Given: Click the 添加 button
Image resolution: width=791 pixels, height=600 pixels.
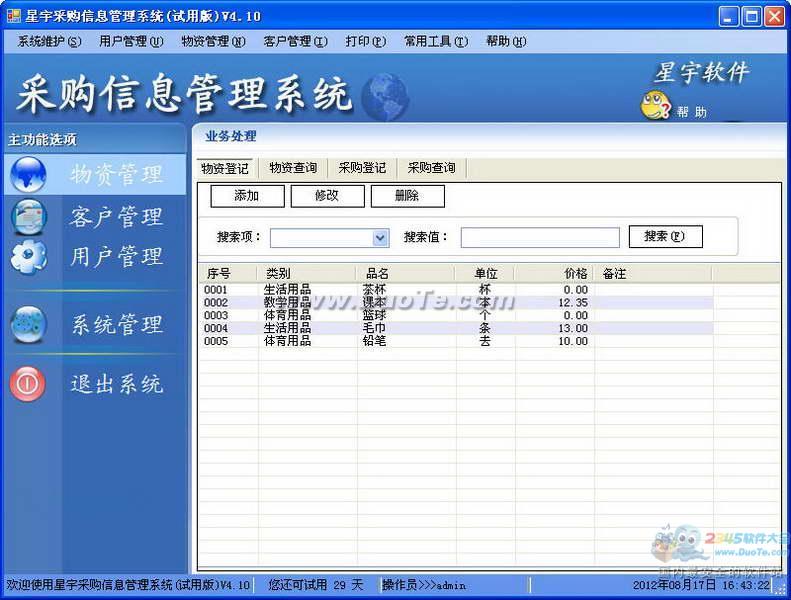Looking at the screenshot, I should click(x=247, y=196).
